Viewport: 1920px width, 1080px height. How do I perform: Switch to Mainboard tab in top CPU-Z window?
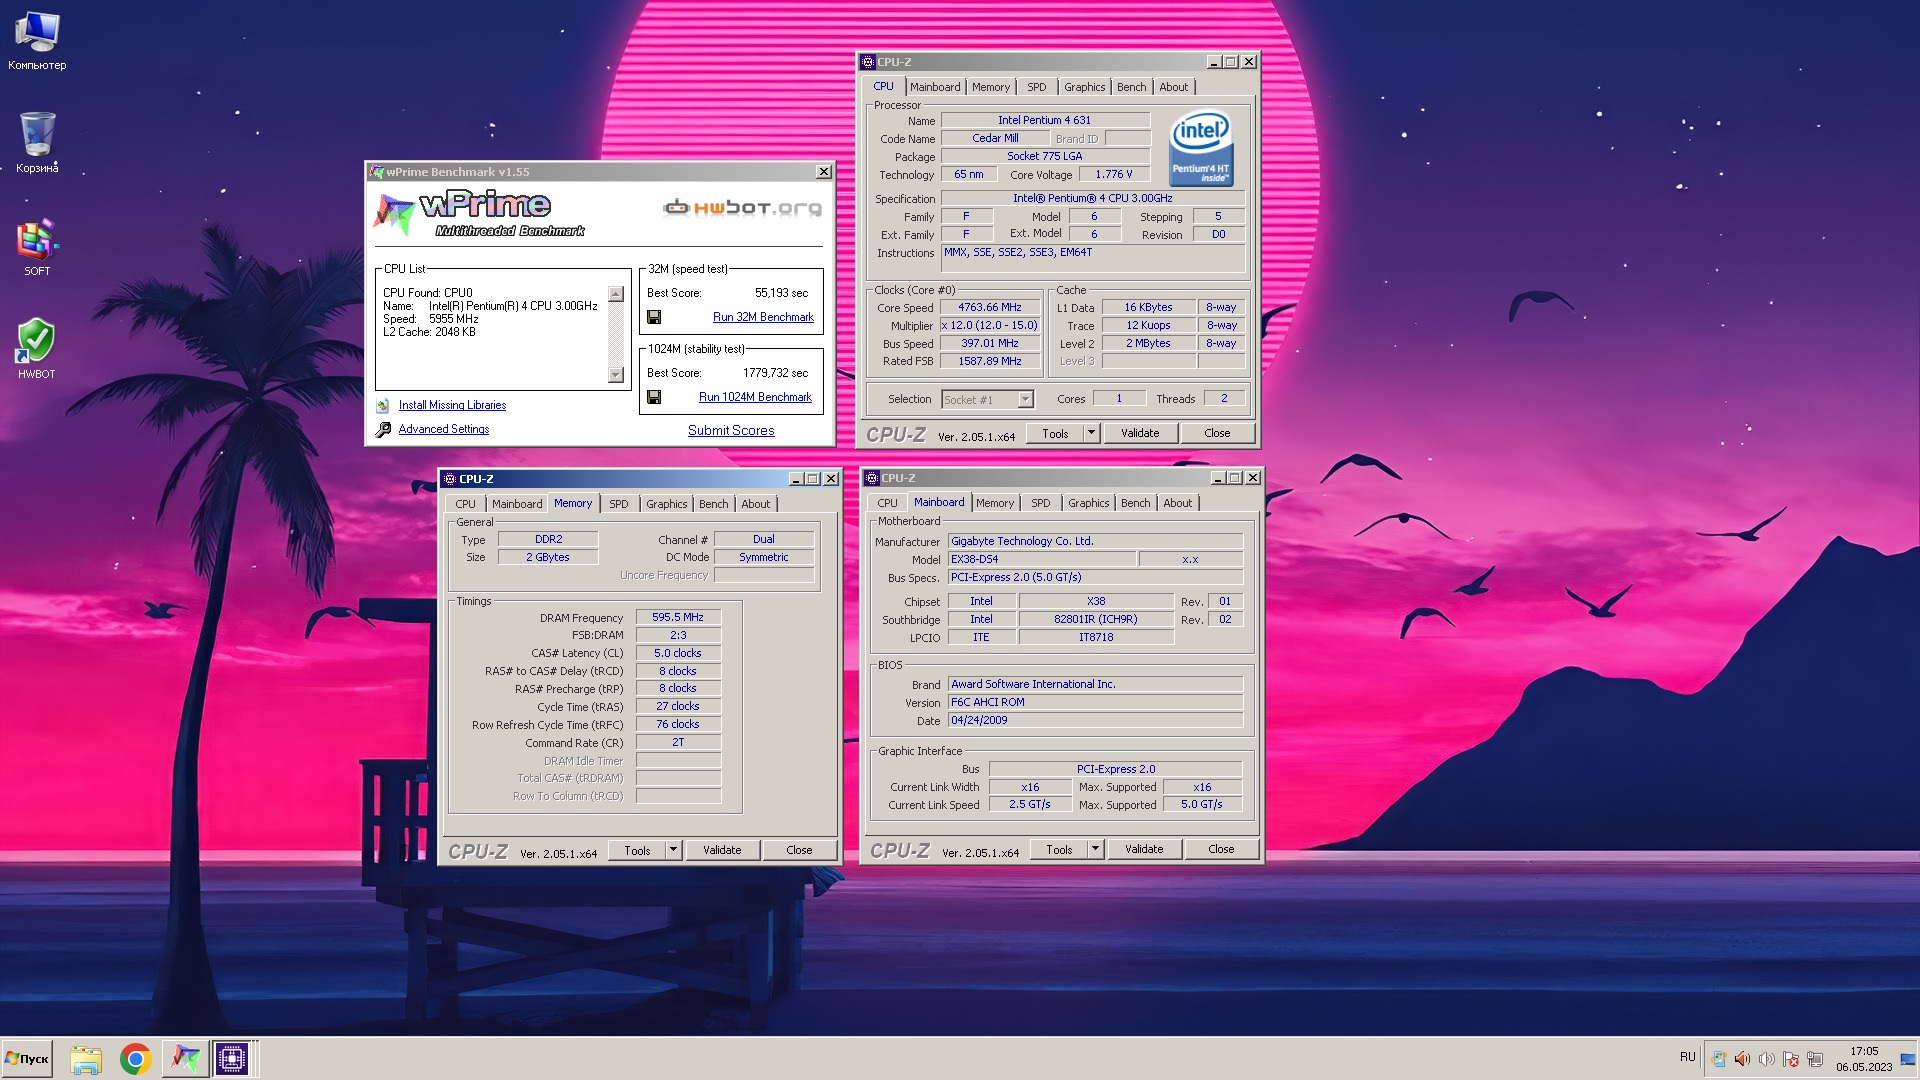pyautogui.click(x=935, y=87)
